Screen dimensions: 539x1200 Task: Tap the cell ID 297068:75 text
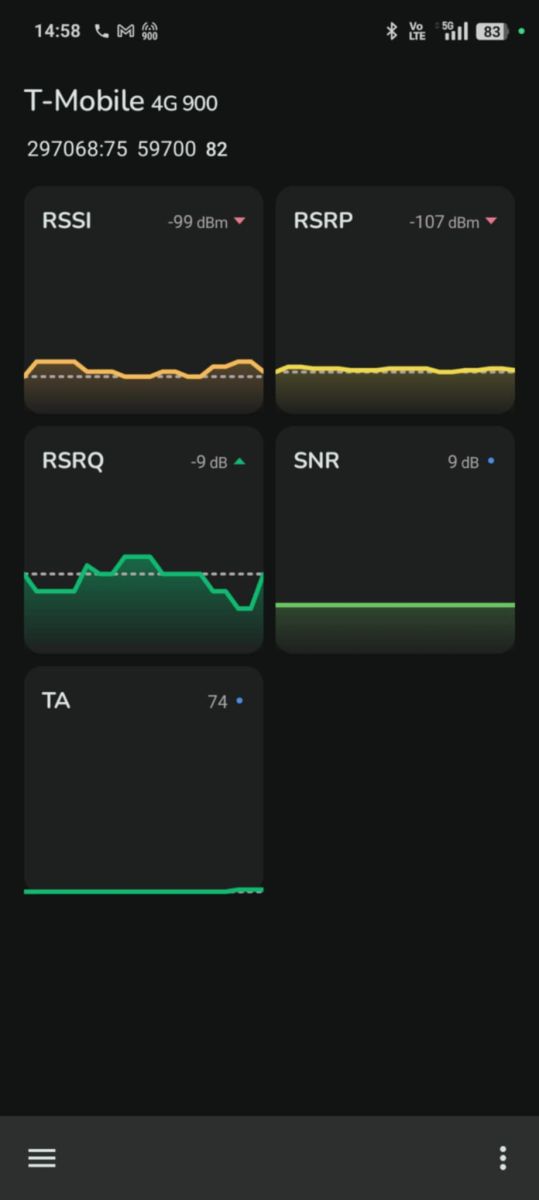[x=77, y=150]
